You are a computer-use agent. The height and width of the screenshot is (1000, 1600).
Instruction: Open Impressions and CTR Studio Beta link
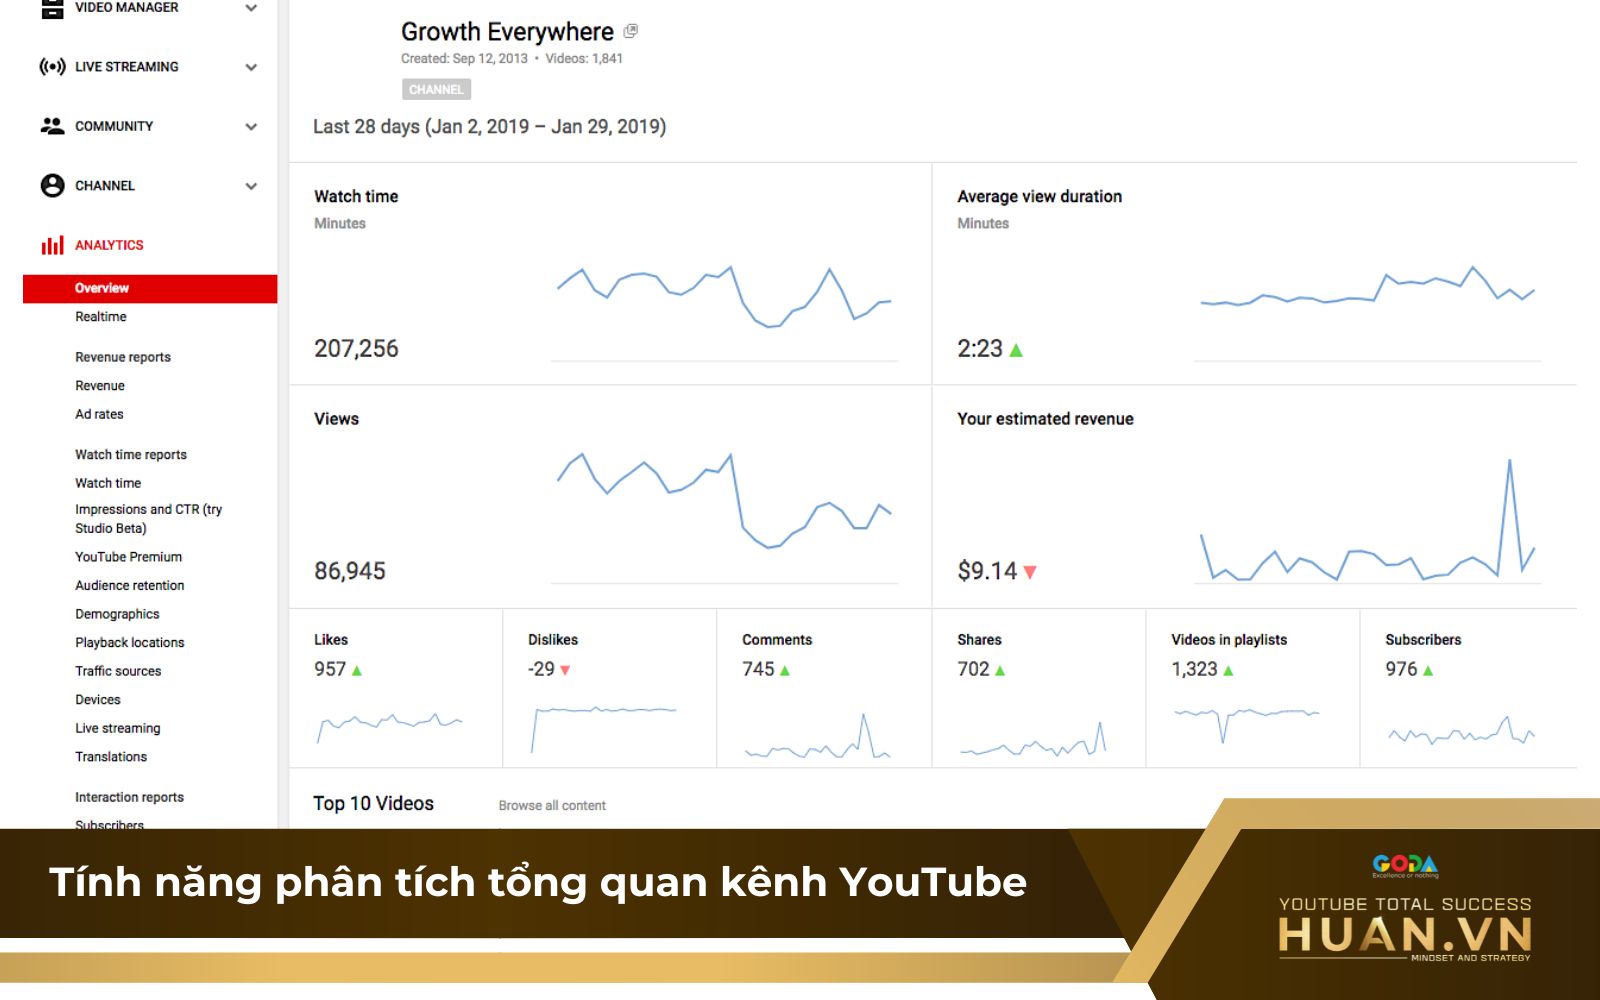pyautogui.click(x=148, y=519)
